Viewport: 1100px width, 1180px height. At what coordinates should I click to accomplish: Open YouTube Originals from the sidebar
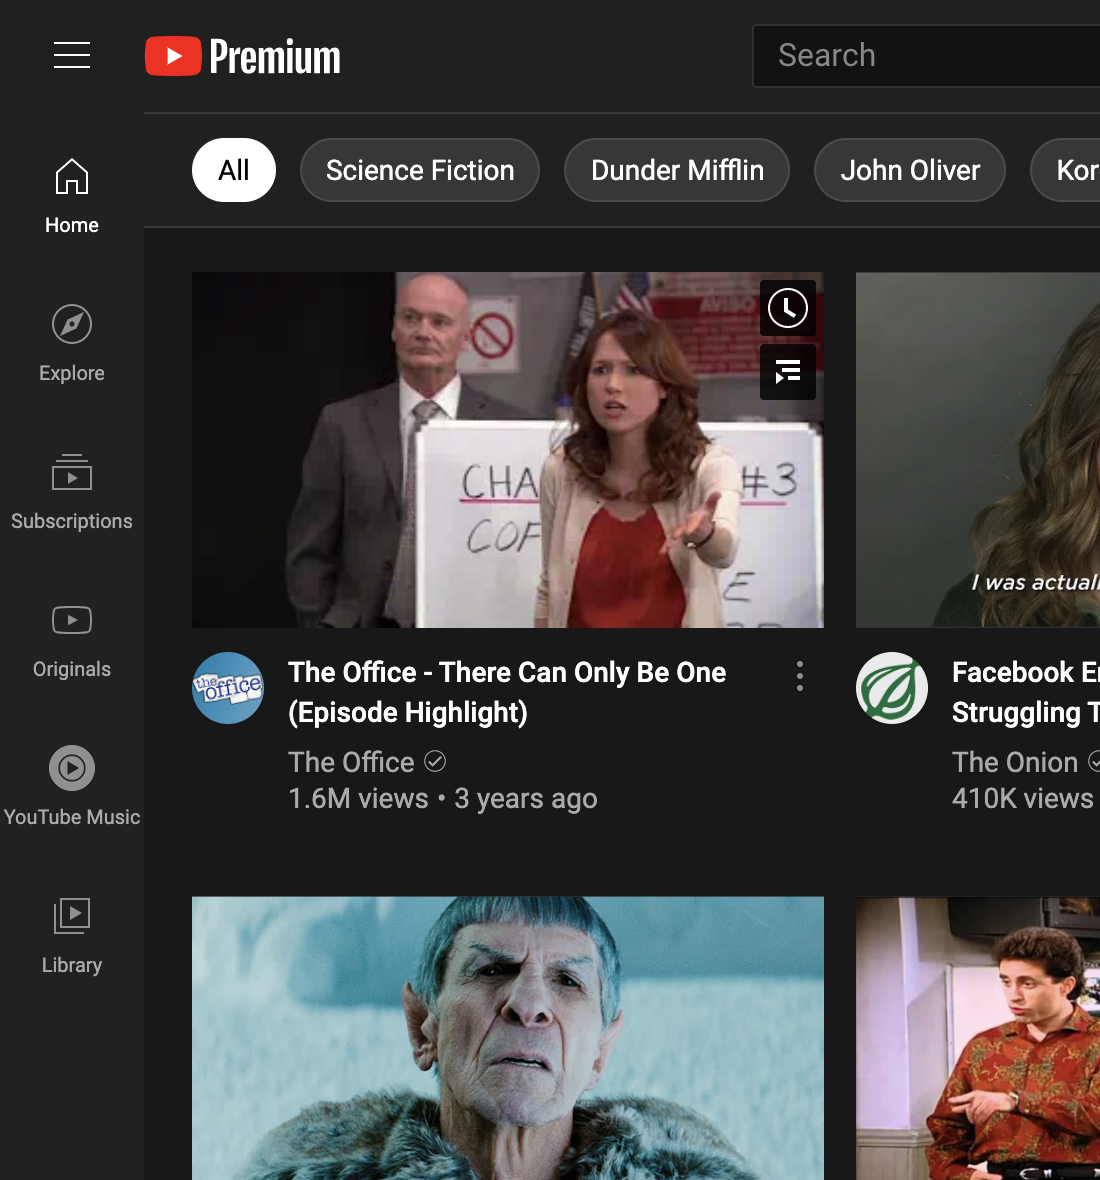[x=71, y=620]
